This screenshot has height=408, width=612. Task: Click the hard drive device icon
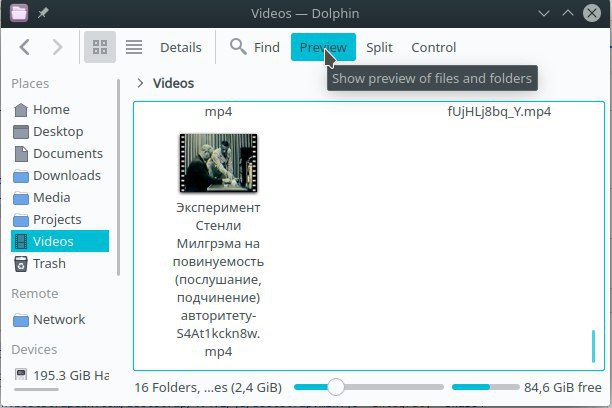[x=21, y=374]
